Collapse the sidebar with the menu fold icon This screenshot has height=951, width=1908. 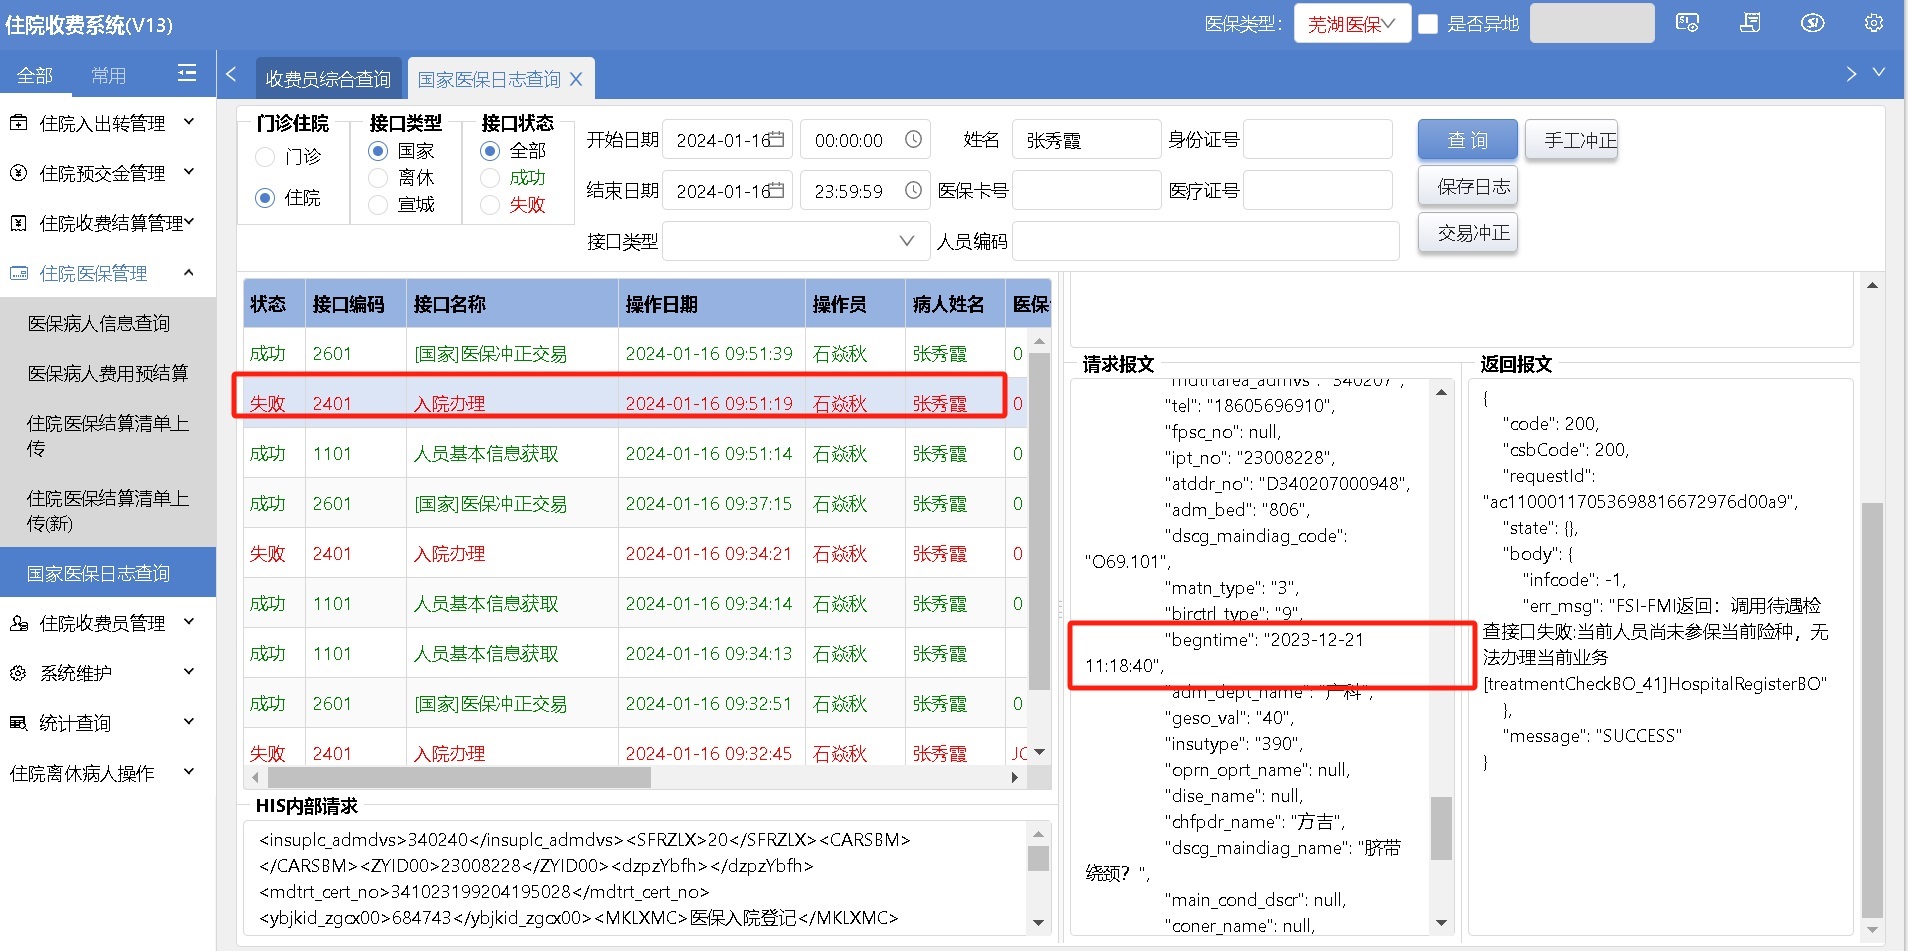[187, 73]
